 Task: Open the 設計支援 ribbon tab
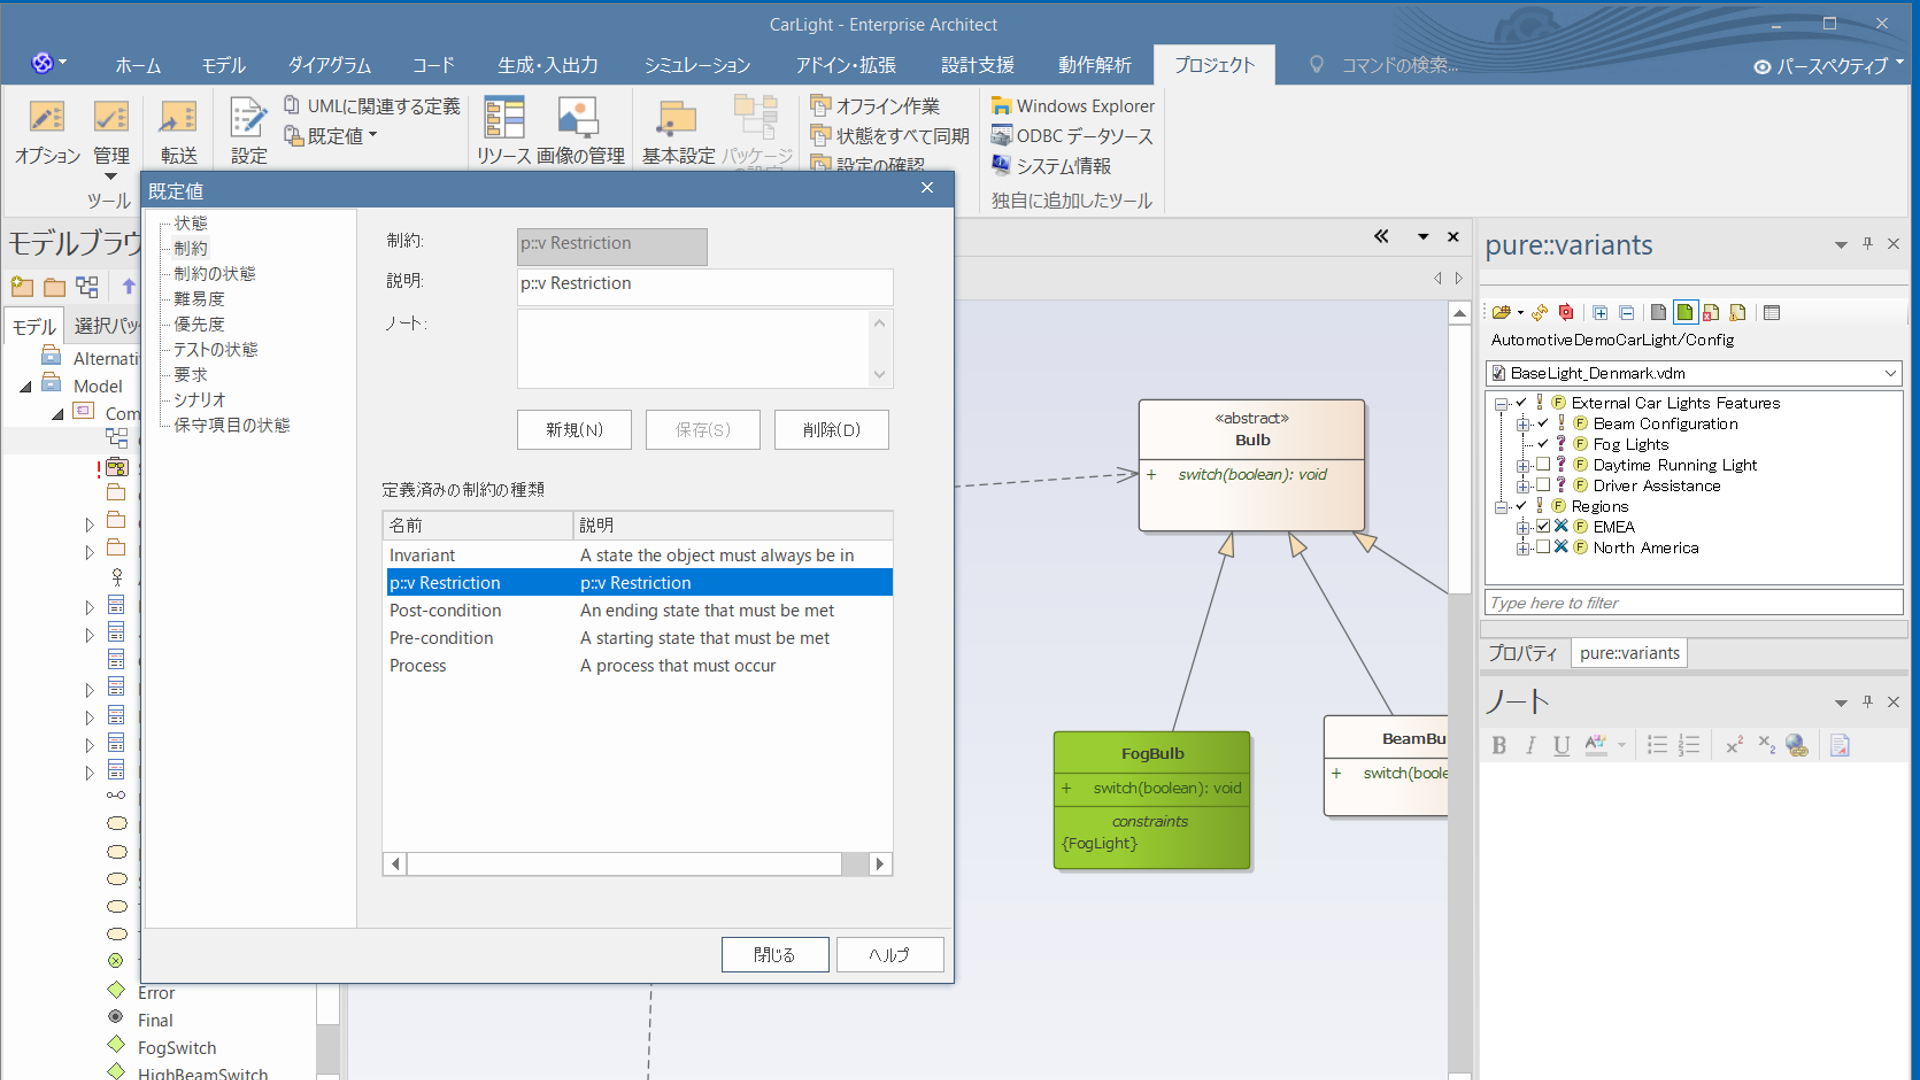(977, 65)
